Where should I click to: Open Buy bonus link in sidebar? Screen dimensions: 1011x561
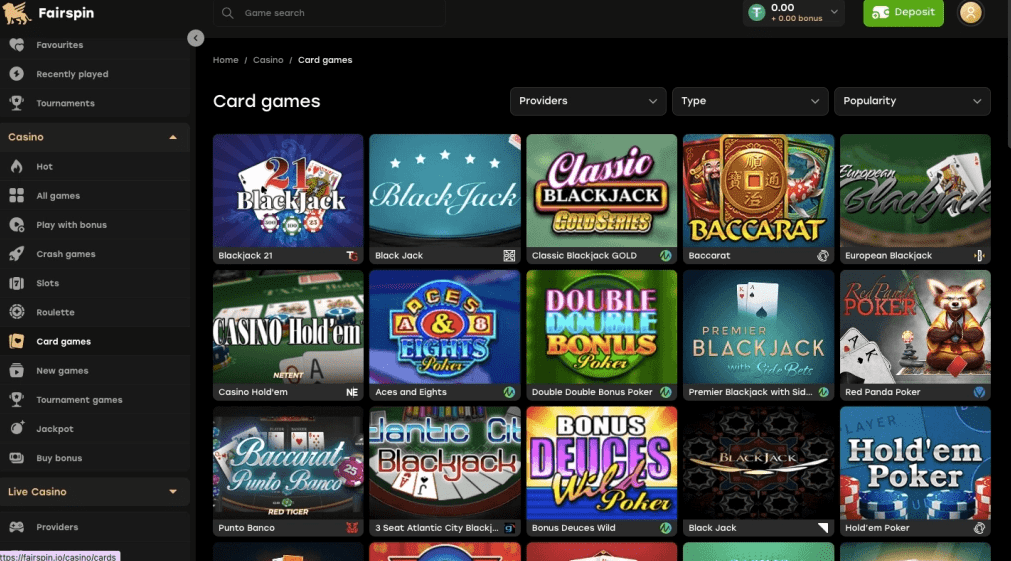coord(59,458)
